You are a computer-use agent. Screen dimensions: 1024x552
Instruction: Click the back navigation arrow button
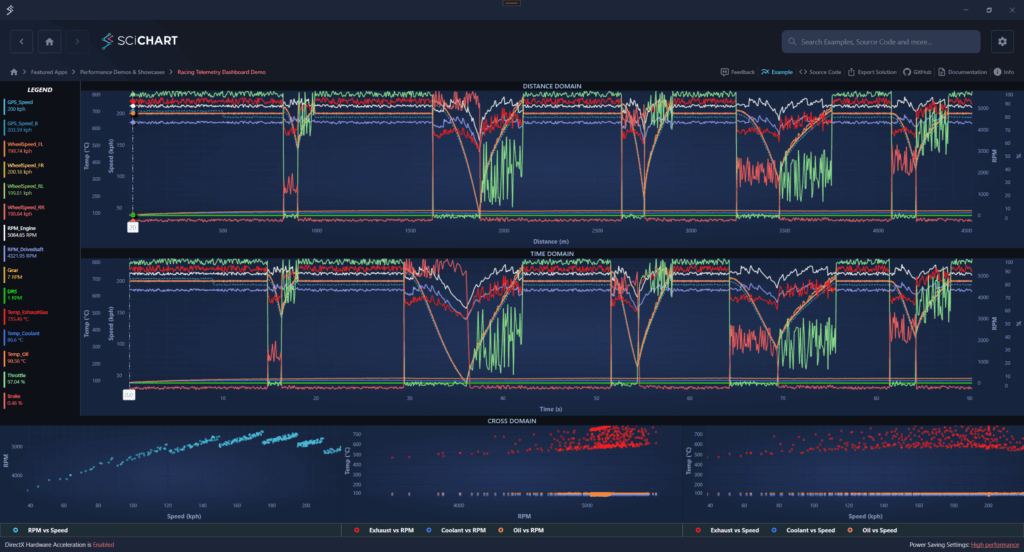pyautogui.click(x=22, y=41)
